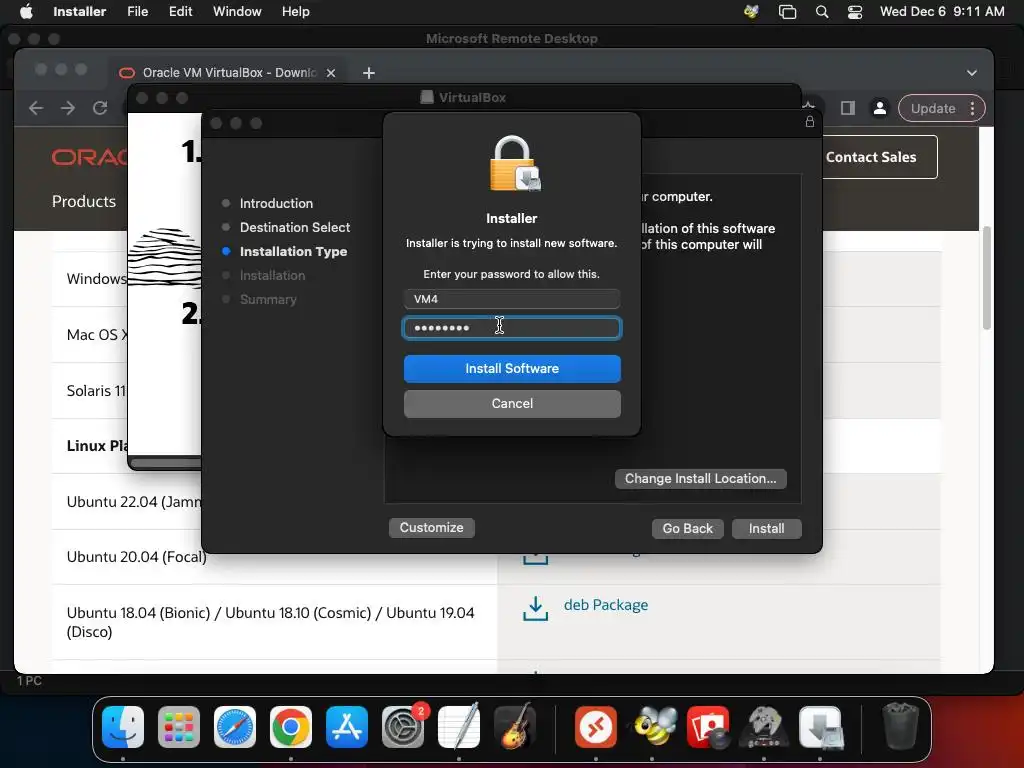Go forward in the Chrome browser
The height and width of the screenshot is (768, 1024).
(x=68, y=108)
